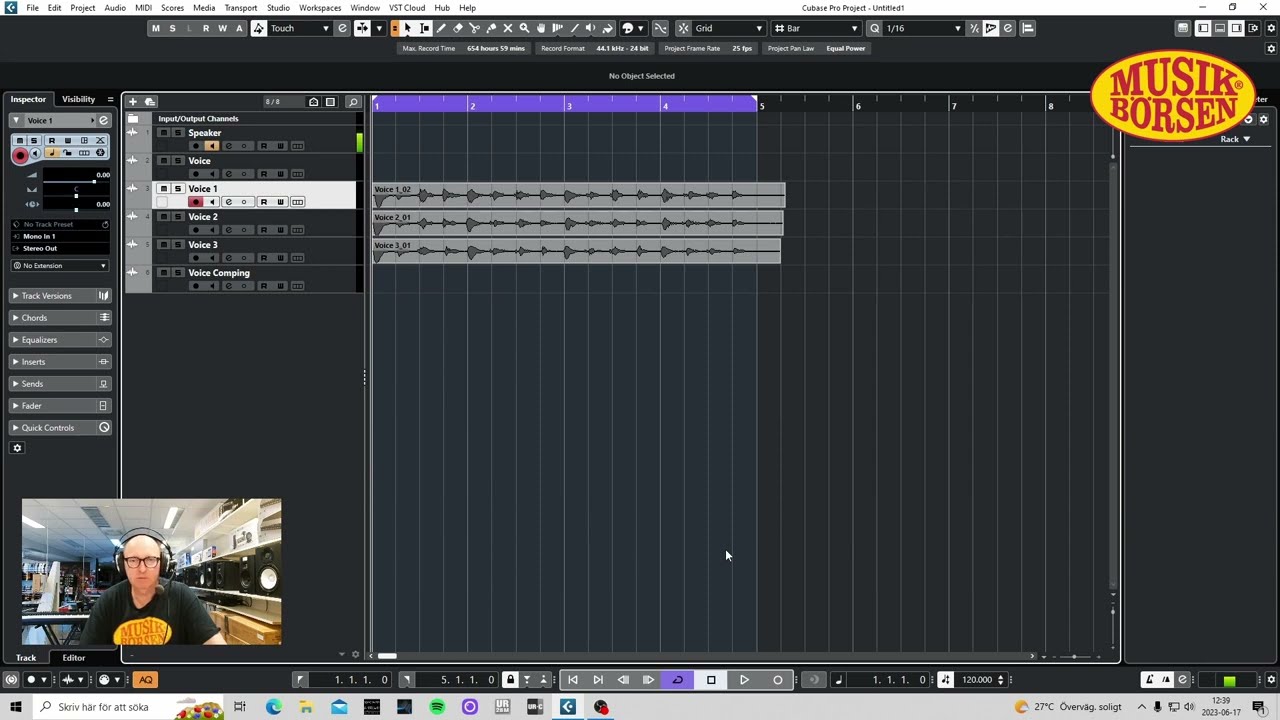Viewport: 1280px width, 720px height.
Task: Select the Zoom magnifier tool
Action: pos(524,28)
